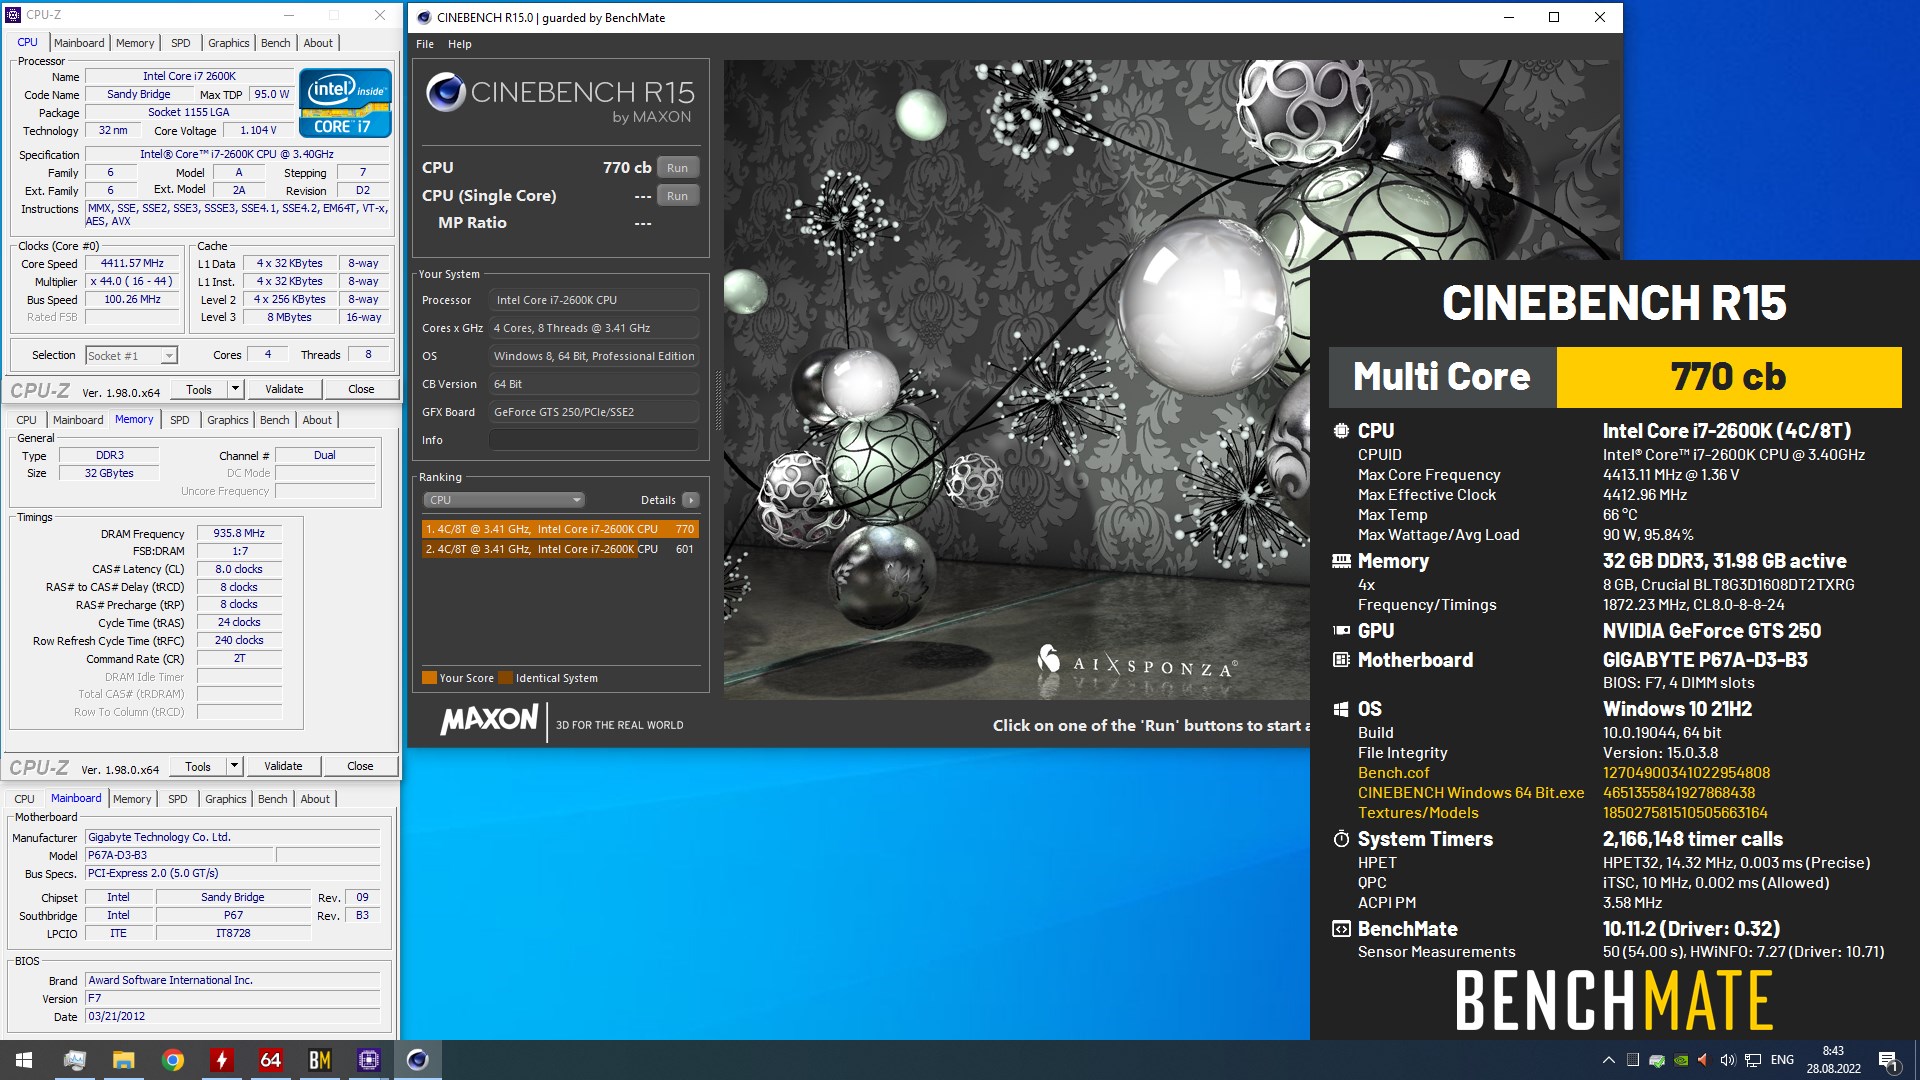
Task: Click the printer-with-checkmark tray icon
Action: (1656, 1060)
